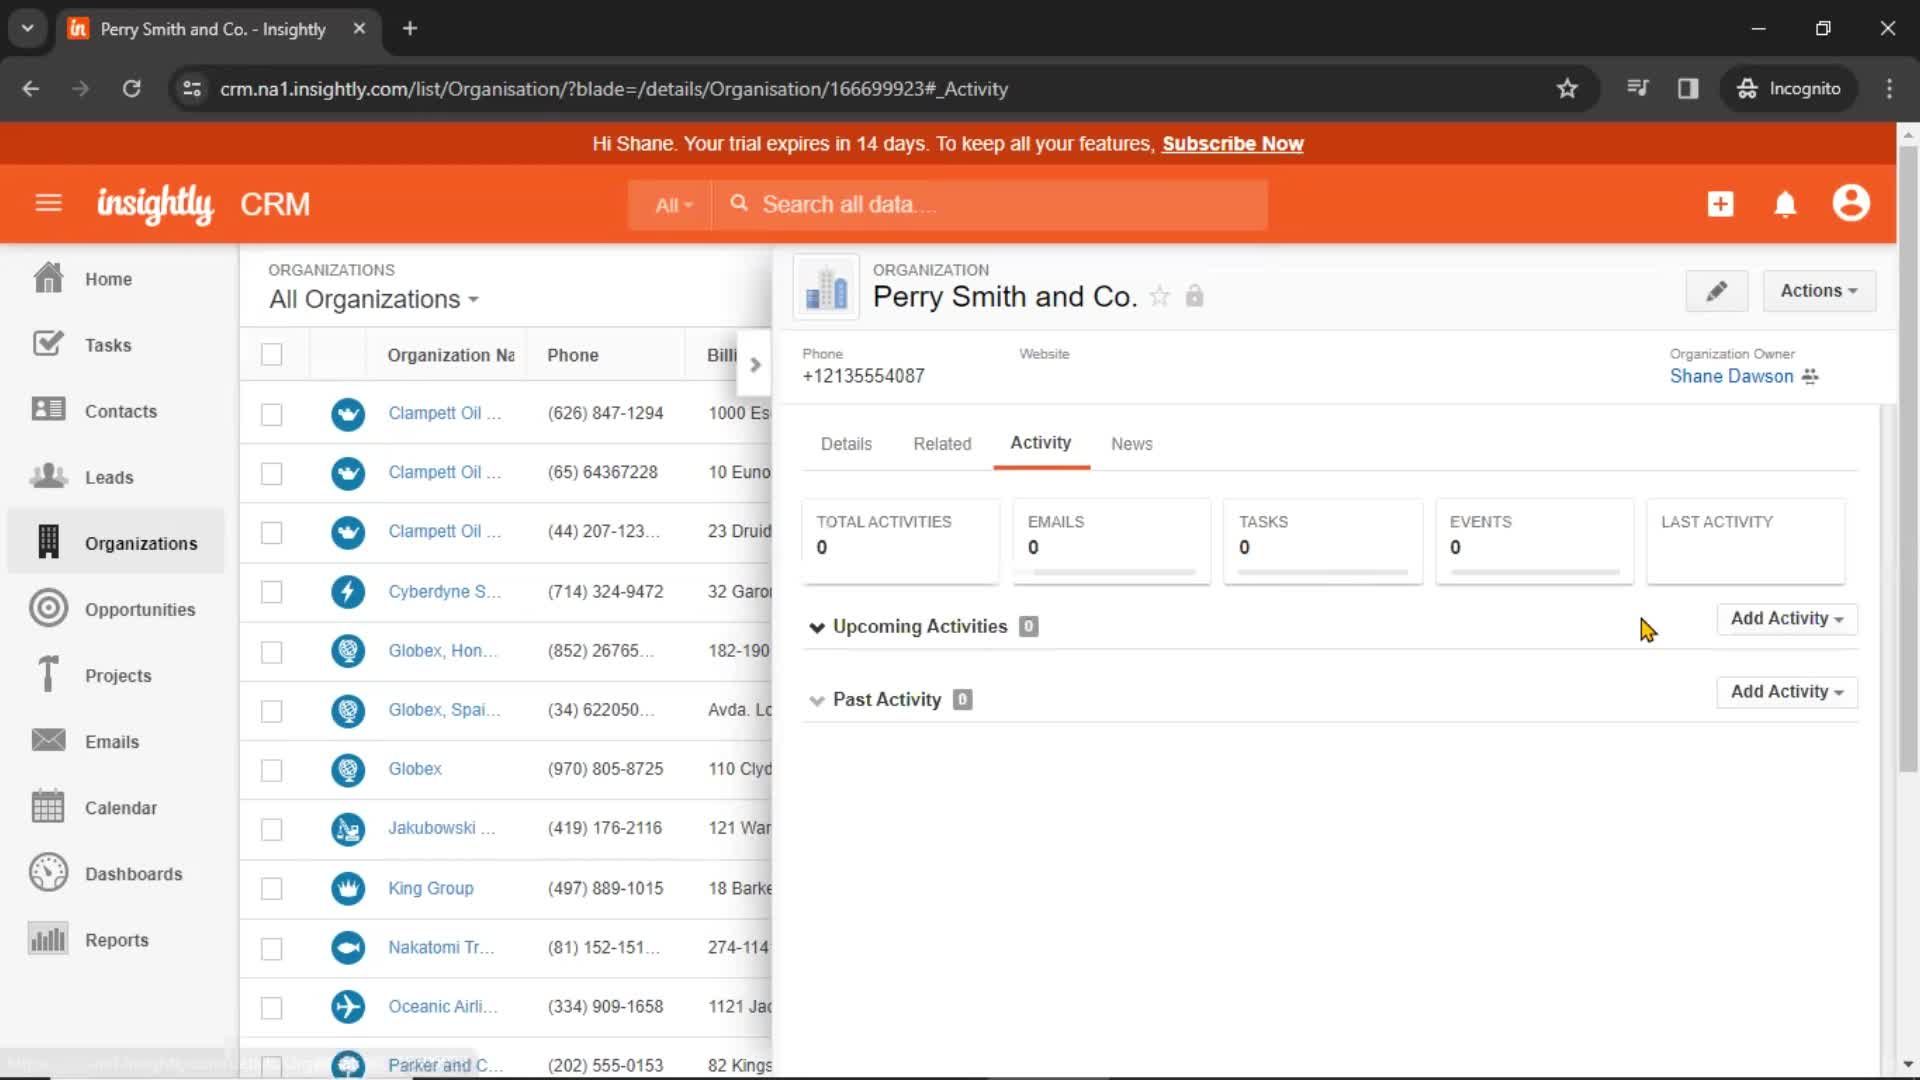Star Perry Smith and Co. as favorite

pyautogui.click(x=1160, y=296)
